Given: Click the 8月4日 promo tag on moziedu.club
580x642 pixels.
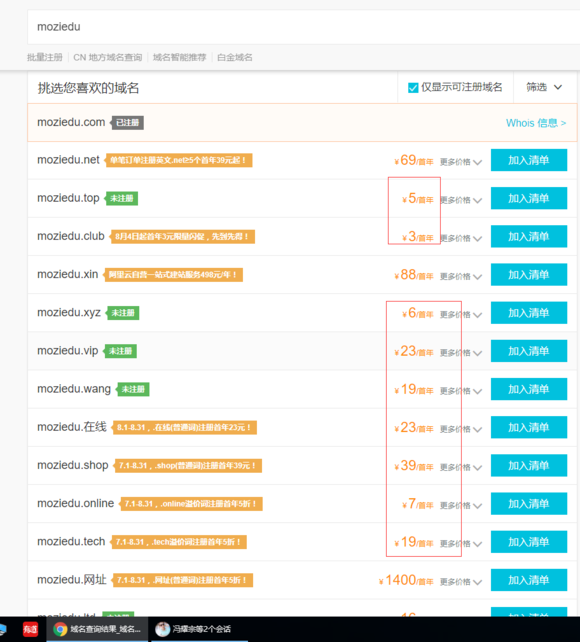Looking at the screenshot, I should click(182, 237).
